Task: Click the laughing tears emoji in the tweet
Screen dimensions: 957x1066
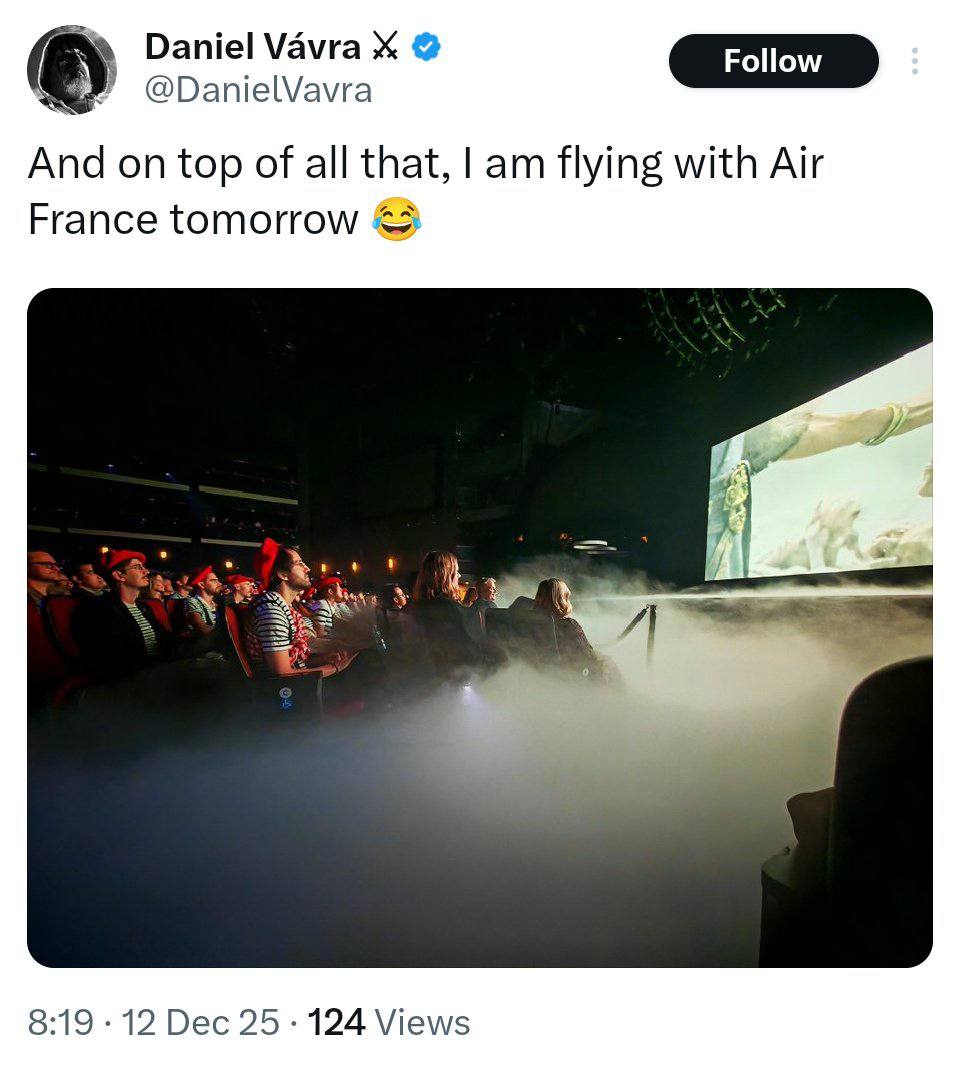Action: click(396, 219)
